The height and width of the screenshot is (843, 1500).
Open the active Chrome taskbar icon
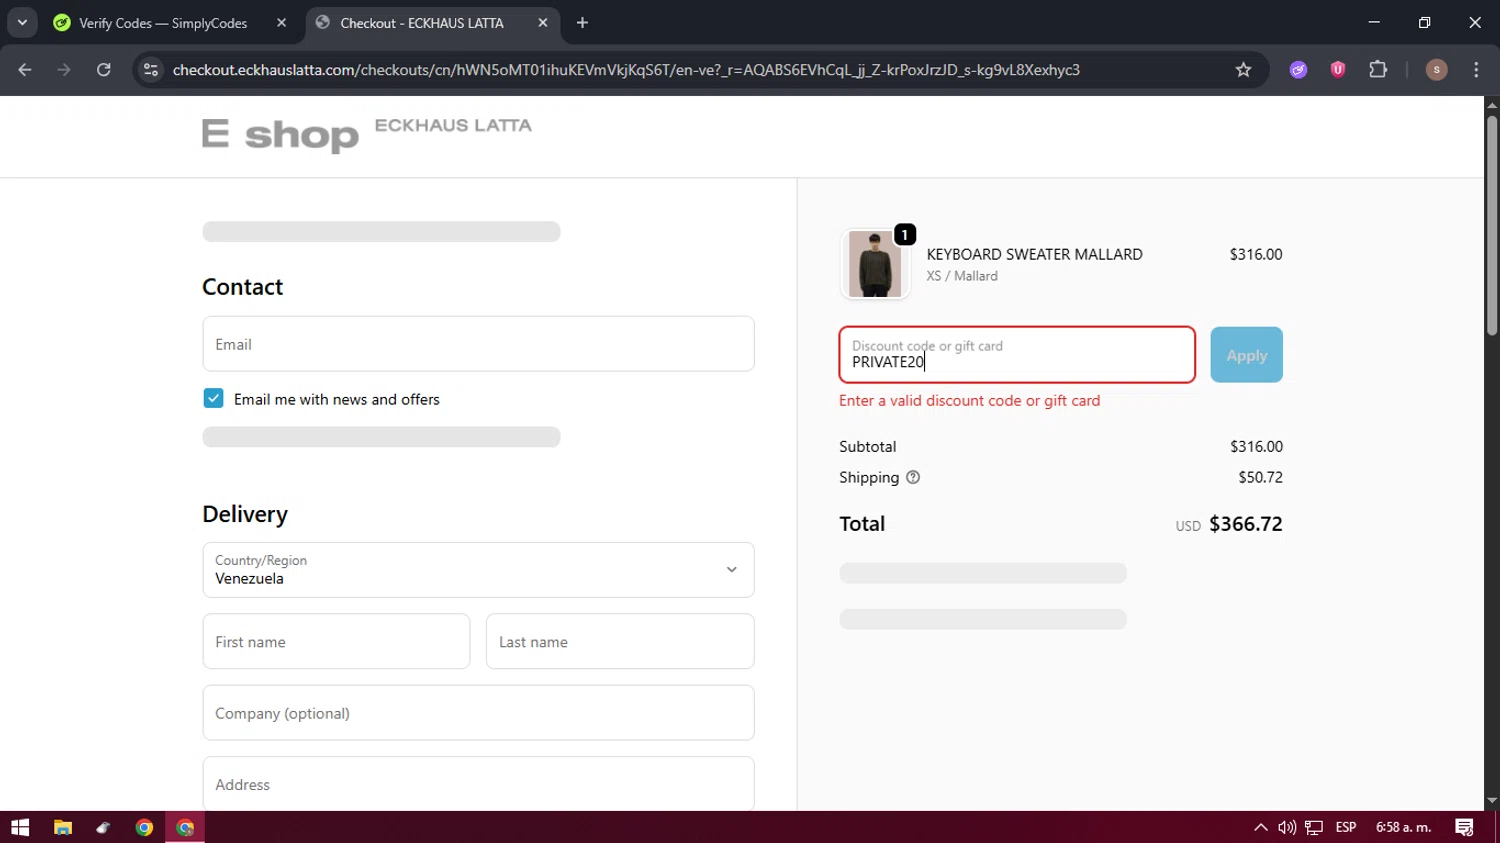(x=185, y=827)
